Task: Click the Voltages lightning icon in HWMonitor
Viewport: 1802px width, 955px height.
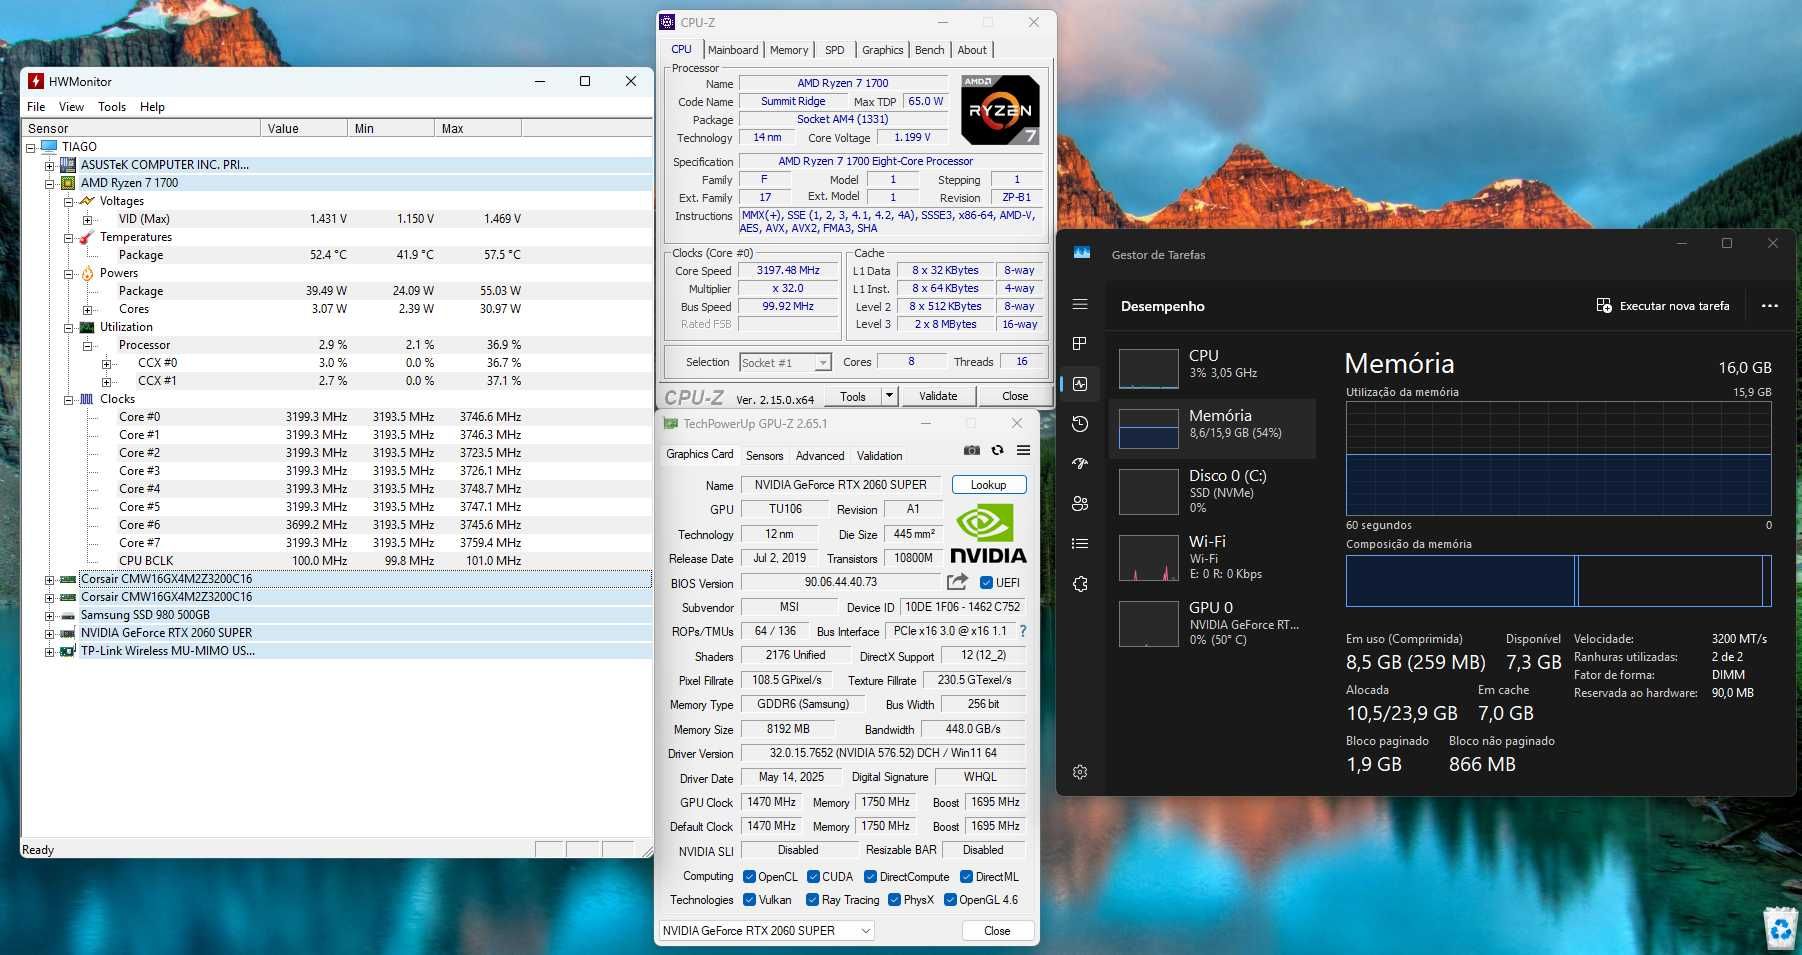Action: point(87,201)
